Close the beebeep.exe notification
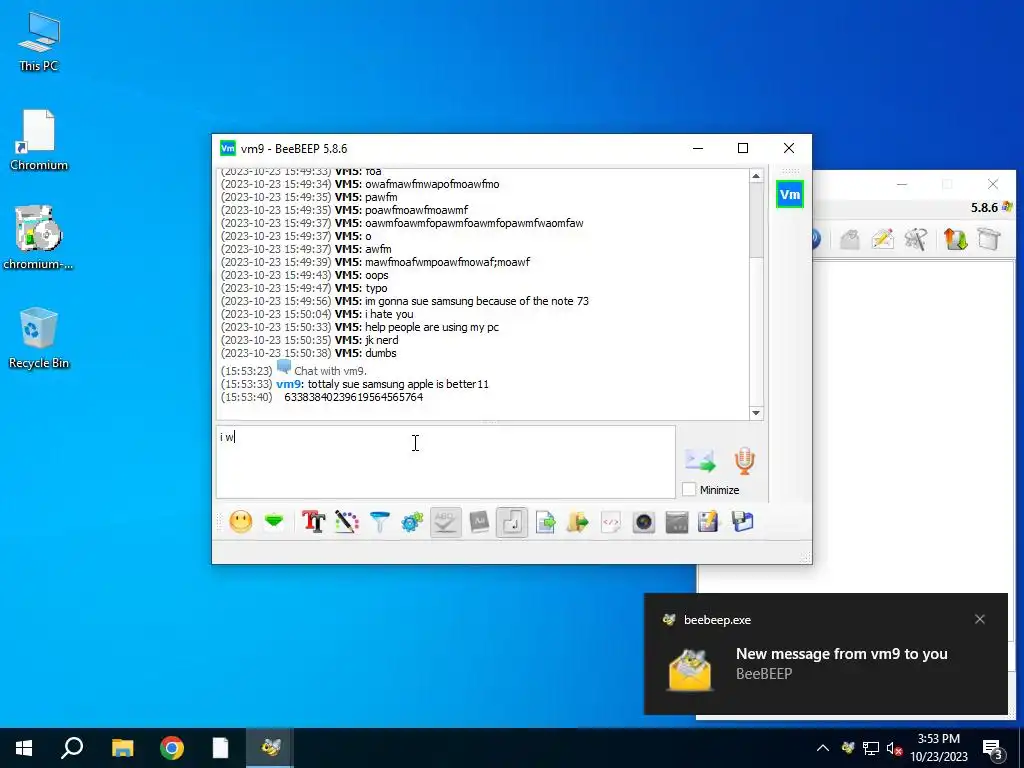 [x=980, y=619]
